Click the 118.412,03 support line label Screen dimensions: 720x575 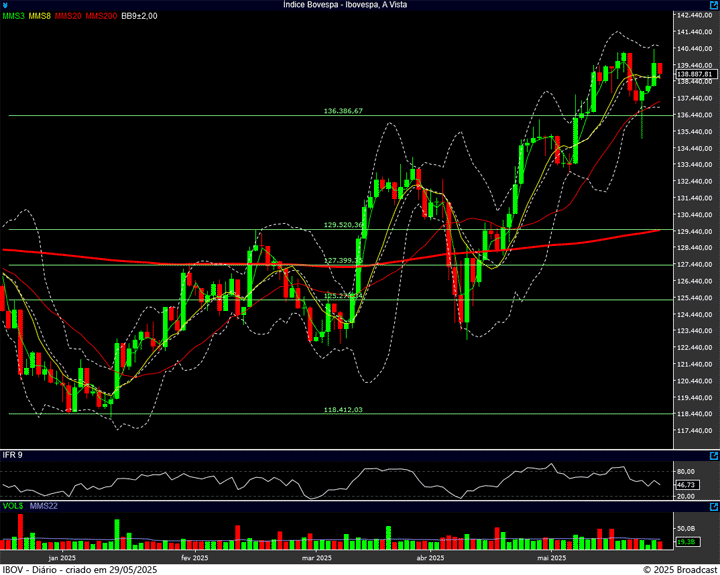[x=343, y=409]
